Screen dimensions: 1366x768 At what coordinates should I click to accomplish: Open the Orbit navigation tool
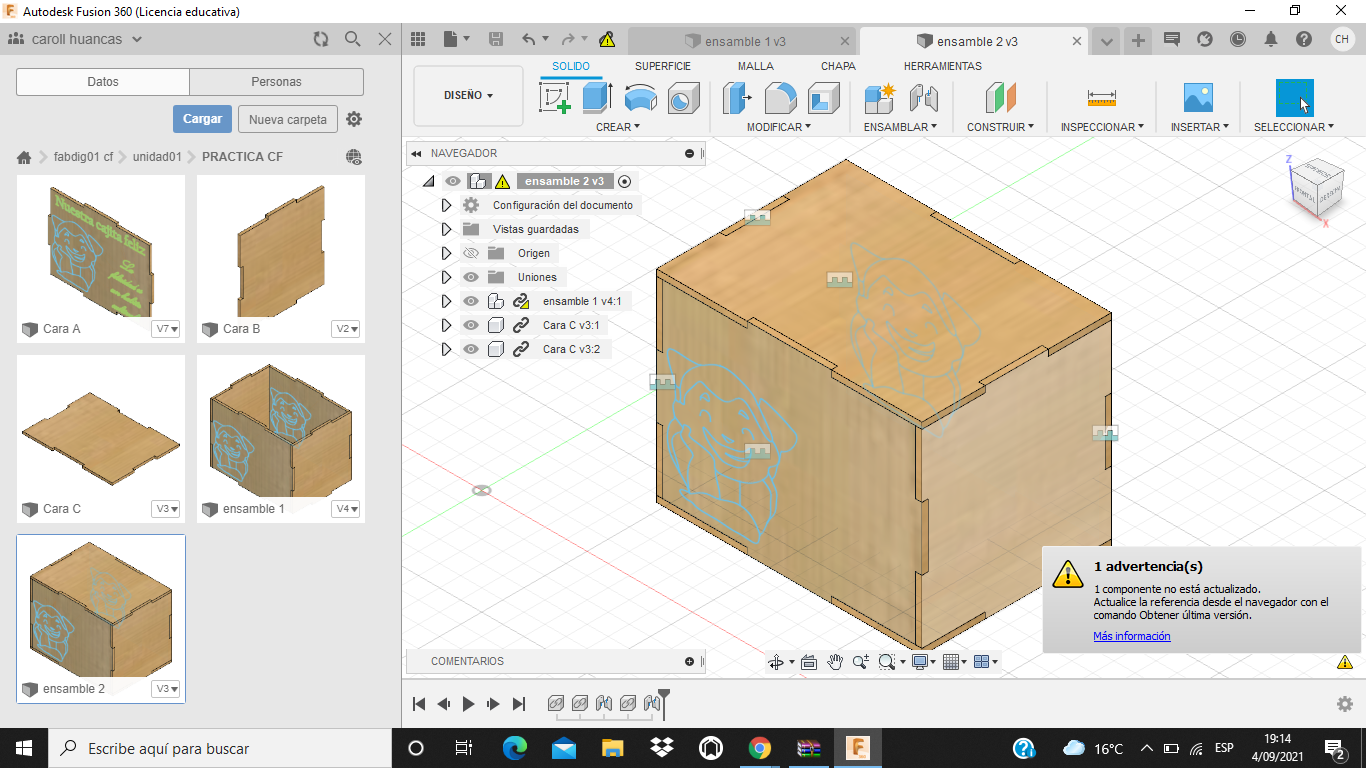pyautogui.click(x=775, y=662)
